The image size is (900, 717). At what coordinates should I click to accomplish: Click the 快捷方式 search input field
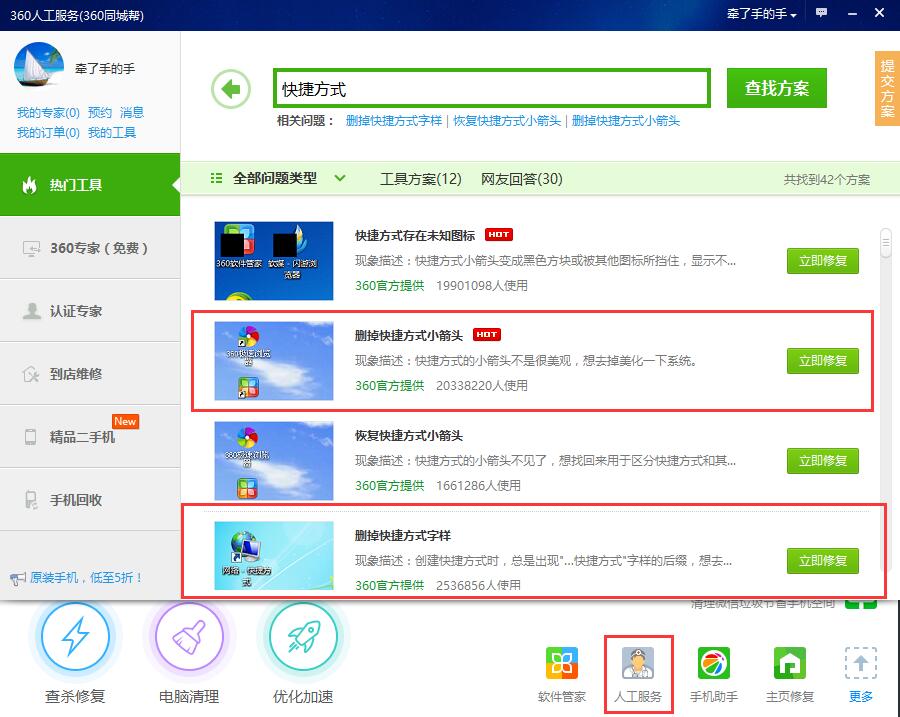492,88
